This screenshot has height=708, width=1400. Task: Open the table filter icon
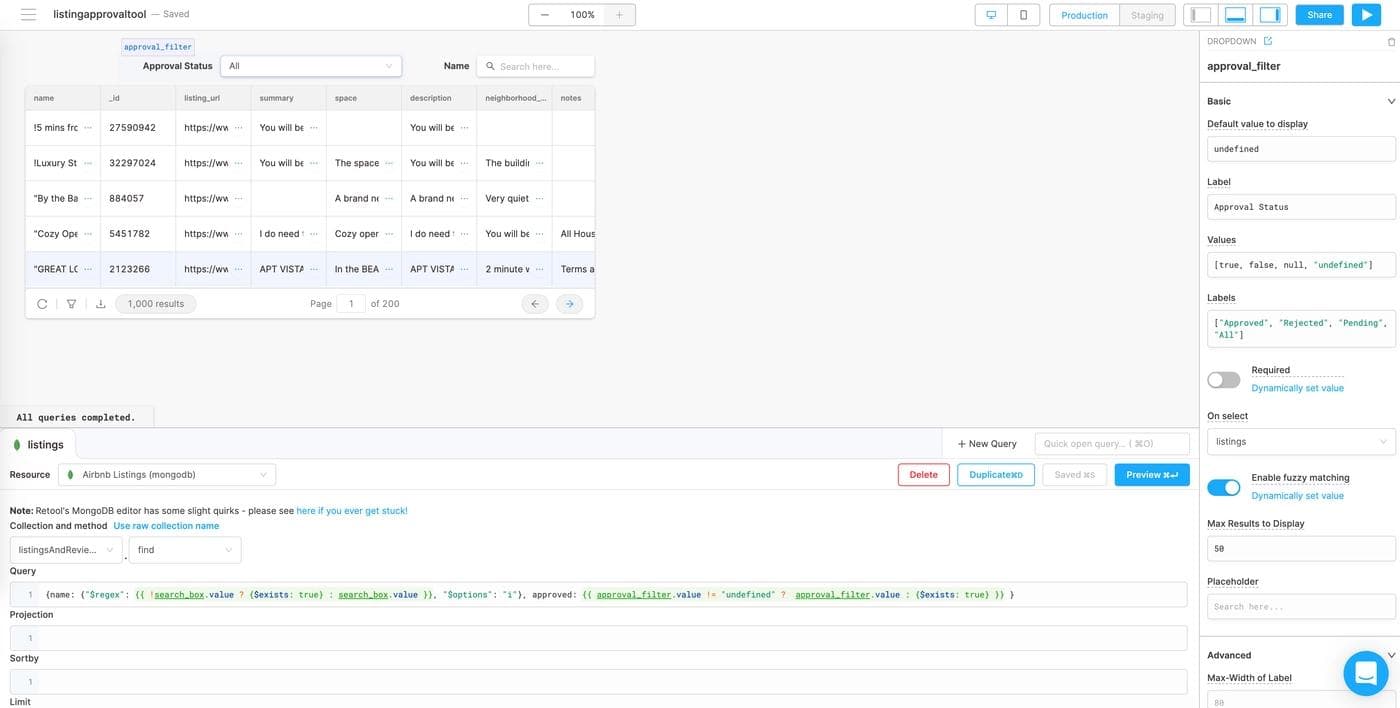[x=71, y=304]
